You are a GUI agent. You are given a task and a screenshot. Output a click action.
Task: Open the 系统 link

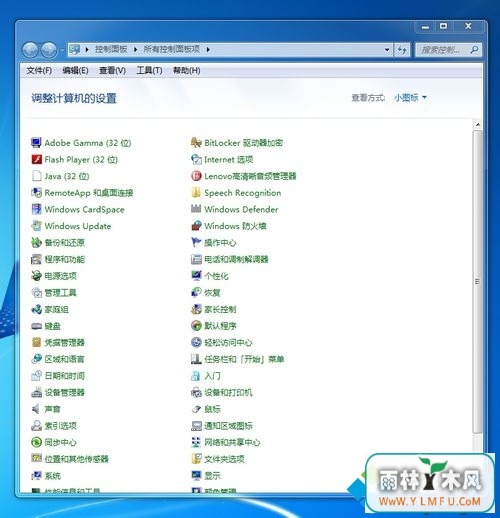(53, 476)
